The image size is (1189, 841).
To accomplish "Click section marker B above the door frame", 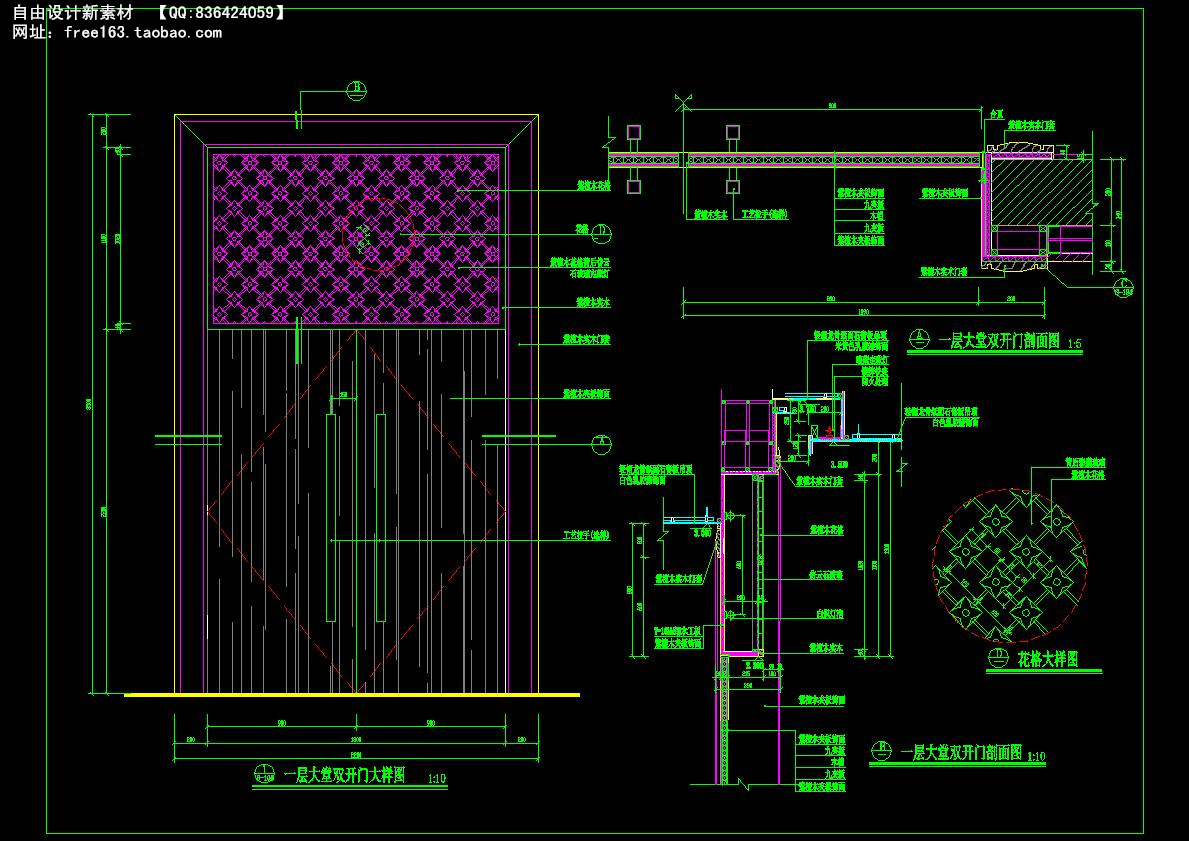I will click(x=356, y=90).
